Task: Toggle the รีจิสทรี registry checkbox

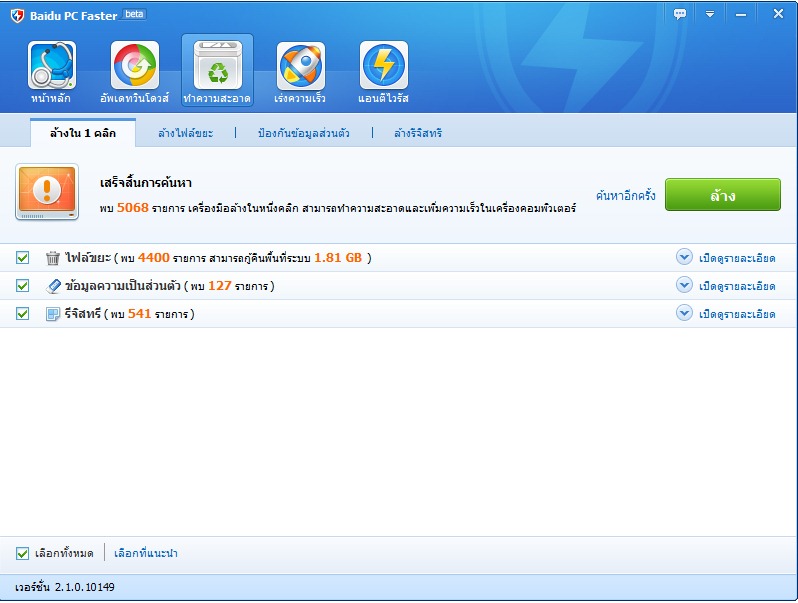Action: (x=23, y=314)
